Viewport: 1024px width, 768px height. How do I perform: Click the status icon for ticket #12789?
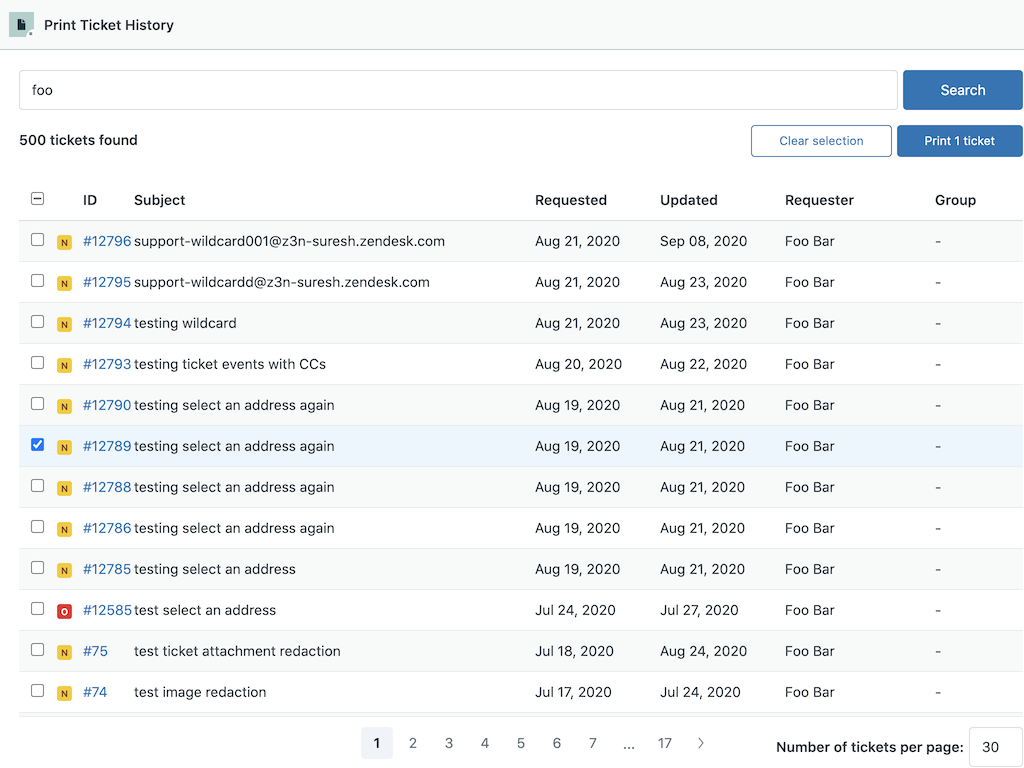point(64,447)
